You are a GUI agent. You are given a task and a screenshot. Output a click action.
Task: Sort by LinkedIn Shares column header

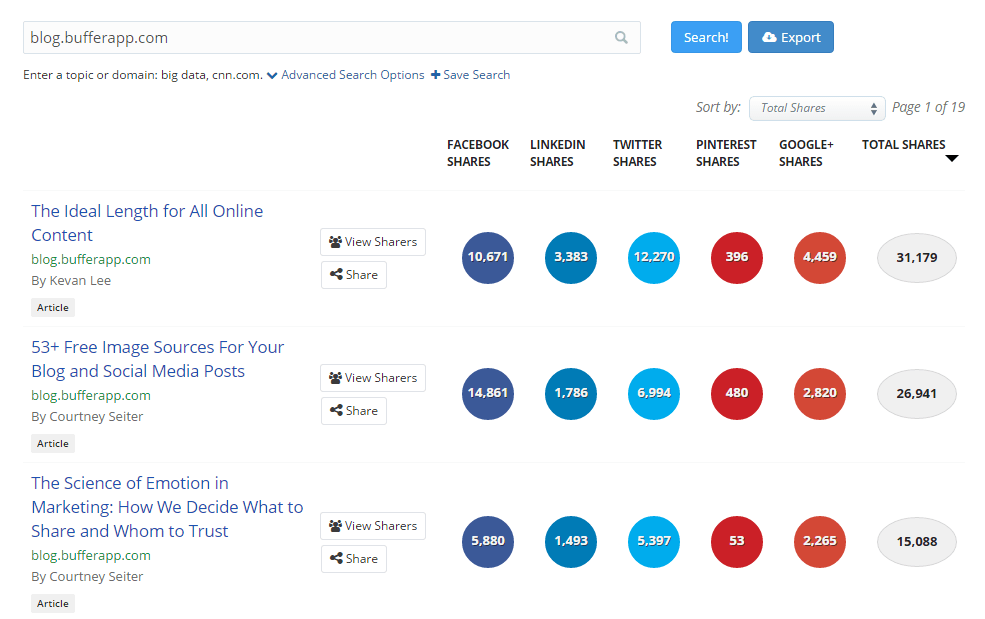pyautogui.click(x=557, y=153)
